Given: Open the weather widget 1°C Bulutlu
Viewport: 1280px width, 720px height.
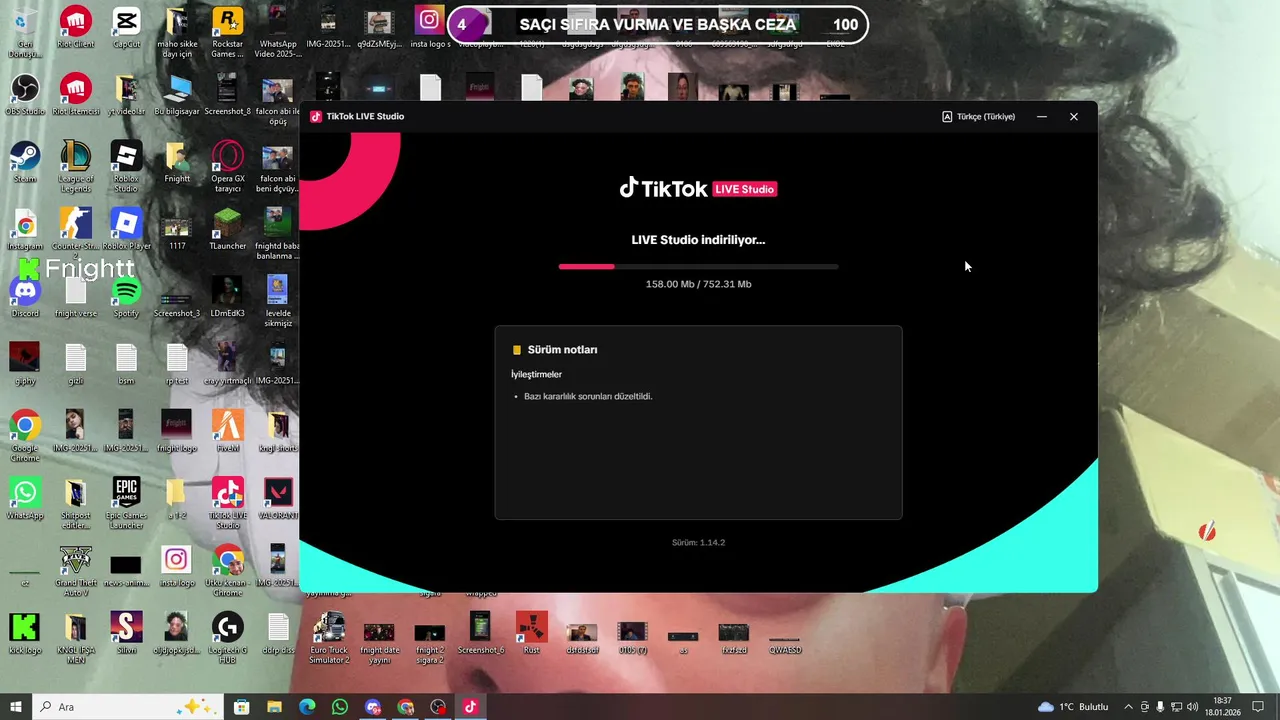Looking at the screenshot, I should point(1073,707).
